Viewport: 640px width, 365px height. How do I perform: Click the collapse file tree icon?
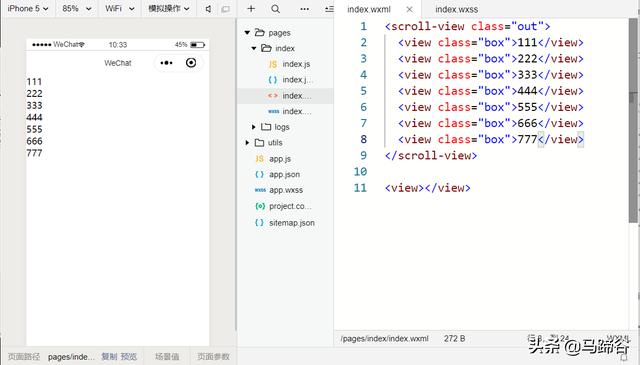(x=329, y=9)
